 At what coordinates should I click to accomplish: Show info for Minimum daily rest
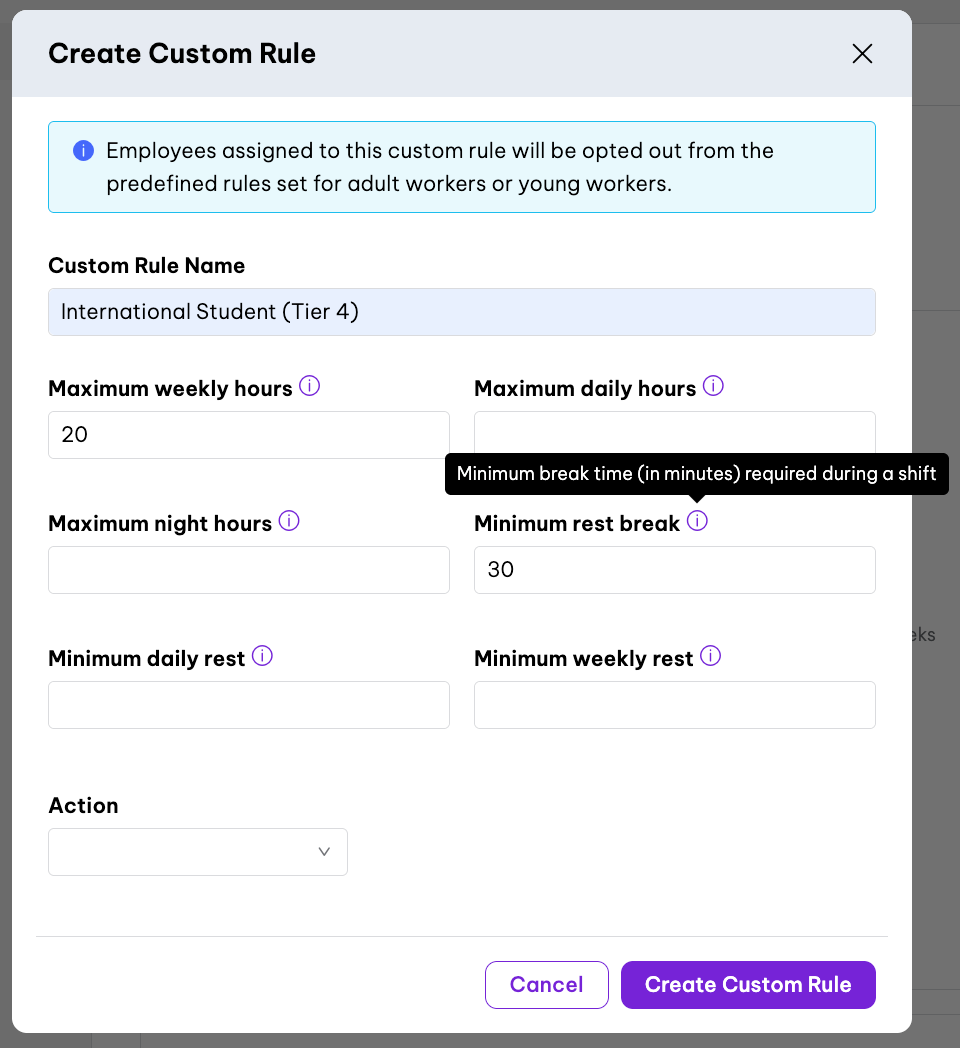pyautogui.click(x=262, y=656)
